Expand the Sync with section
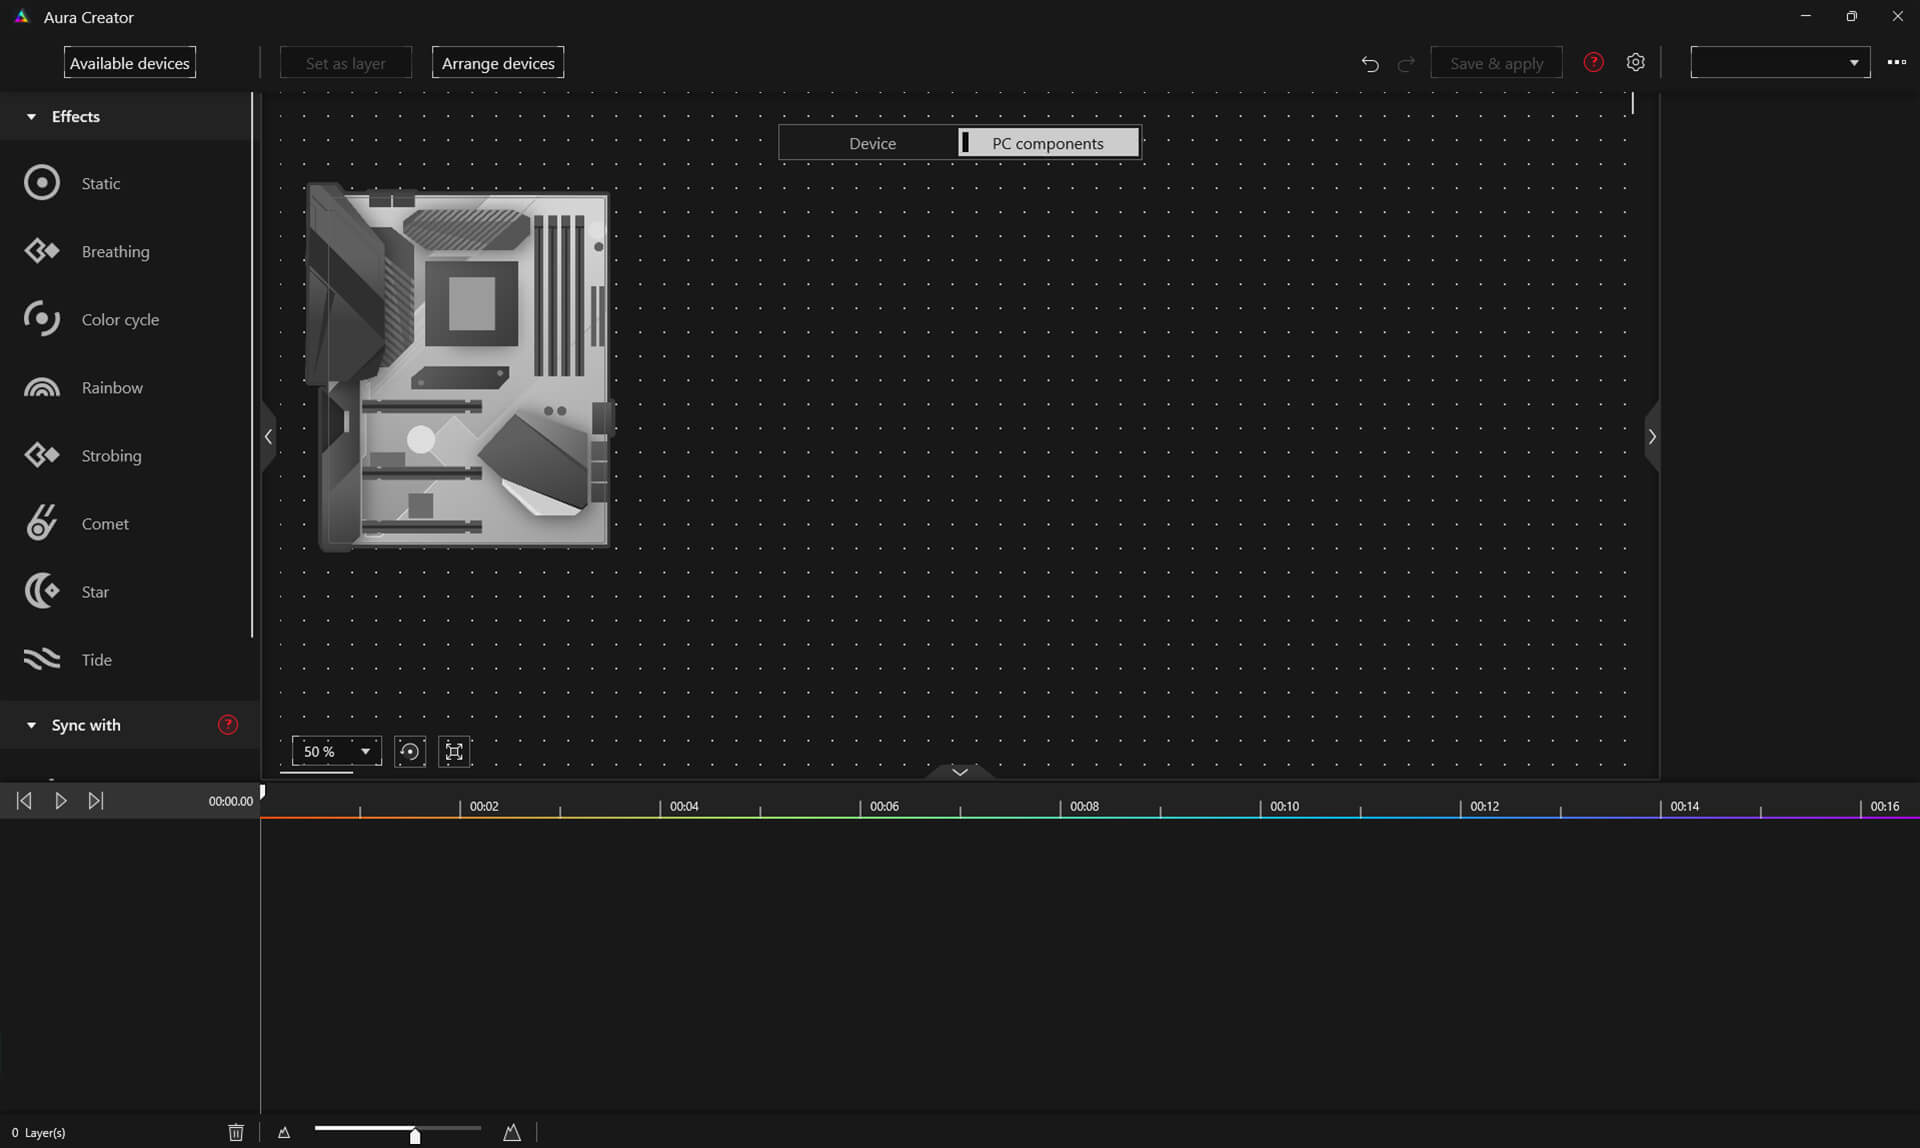The height and width of the screenshot is (1148, 1920). [30, 724]
